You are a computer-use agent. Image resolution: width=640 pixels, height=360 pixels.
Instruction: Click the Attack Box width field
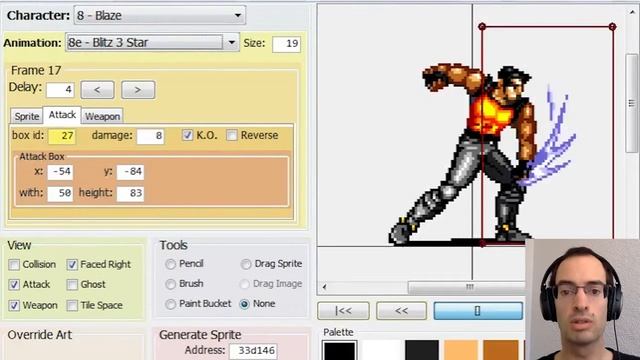click(x=60, y=193)
